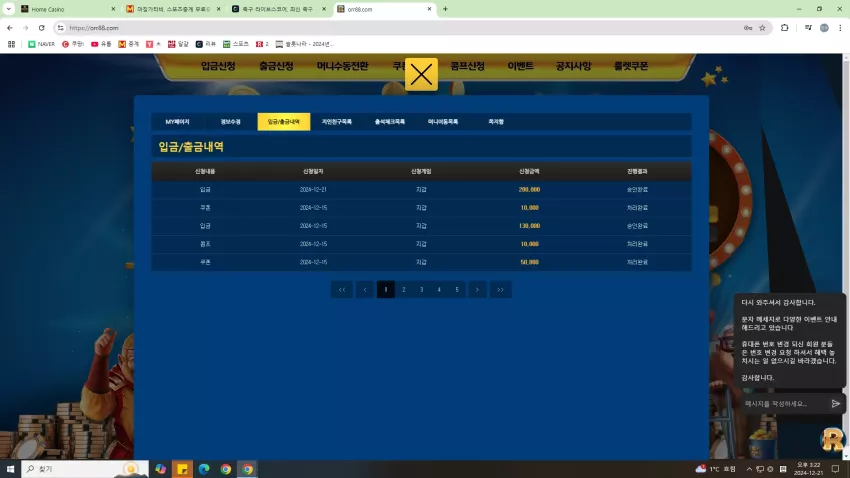
Task: Open the notification center icon
Action: [835, 469]
